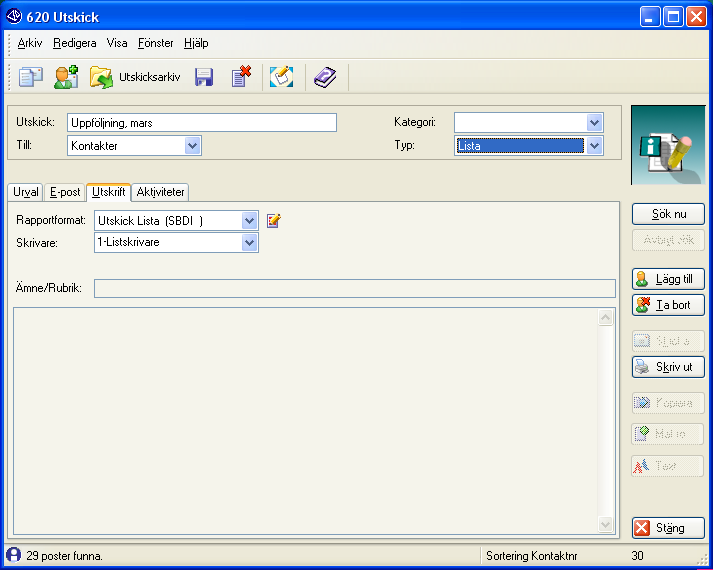Close the 620 Utskick window
Viewport: 713px width, 570px height.
click(697, 17)
